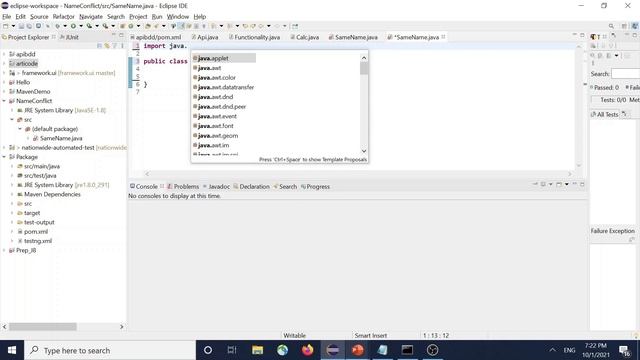Open PowerPoint from the taskbar

pos(358,350)
